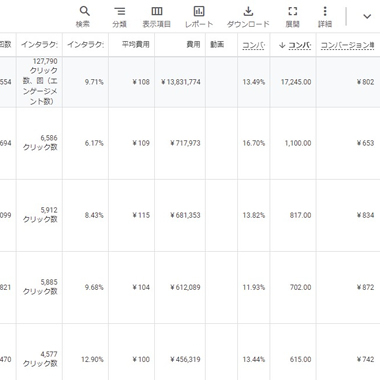This screenshot has height=380, width=380.
Task: Click the conversion rate 13.44%
Action: (254, 359)
